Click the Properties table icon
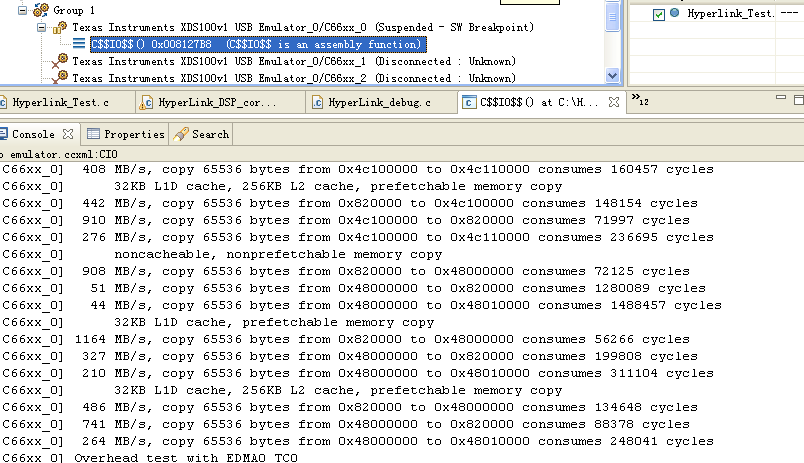This screenshot has height=463, width=804. [93, 134]
